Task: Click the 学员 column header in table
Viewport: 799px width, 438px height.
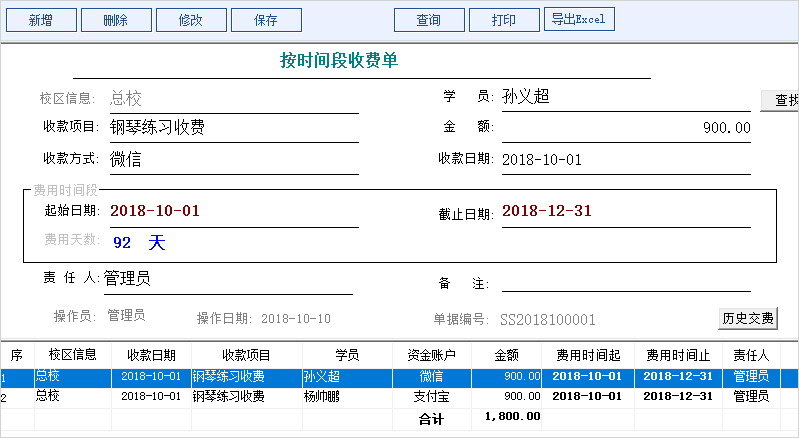Action: click(347, 355)
